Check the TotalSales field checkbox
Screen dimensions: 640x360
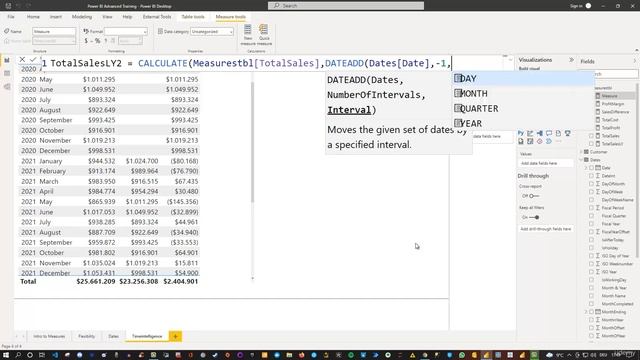pos(591,136)
